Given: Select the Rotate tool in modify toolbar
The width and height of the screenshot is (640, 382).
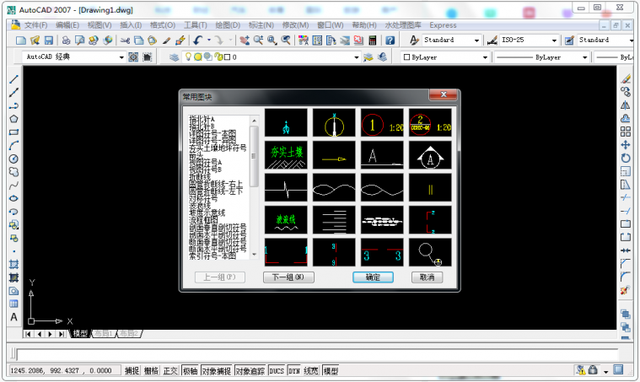Looking at the screenshot, I should click(625, 158).
